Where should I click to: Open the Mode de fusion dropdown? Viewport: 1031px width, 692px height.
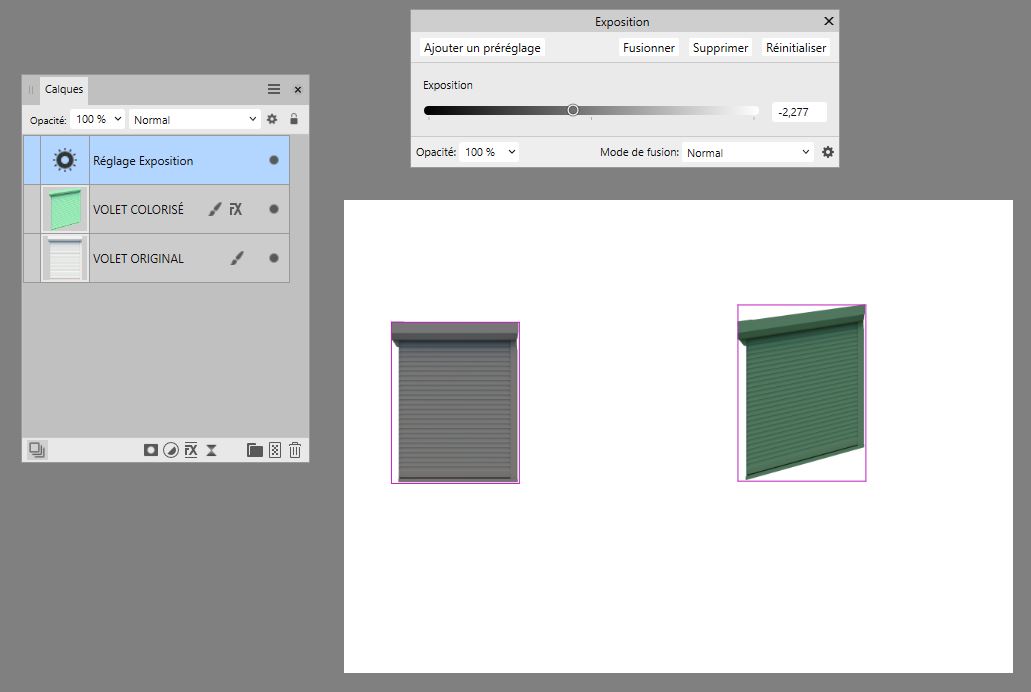click(748, 153)
